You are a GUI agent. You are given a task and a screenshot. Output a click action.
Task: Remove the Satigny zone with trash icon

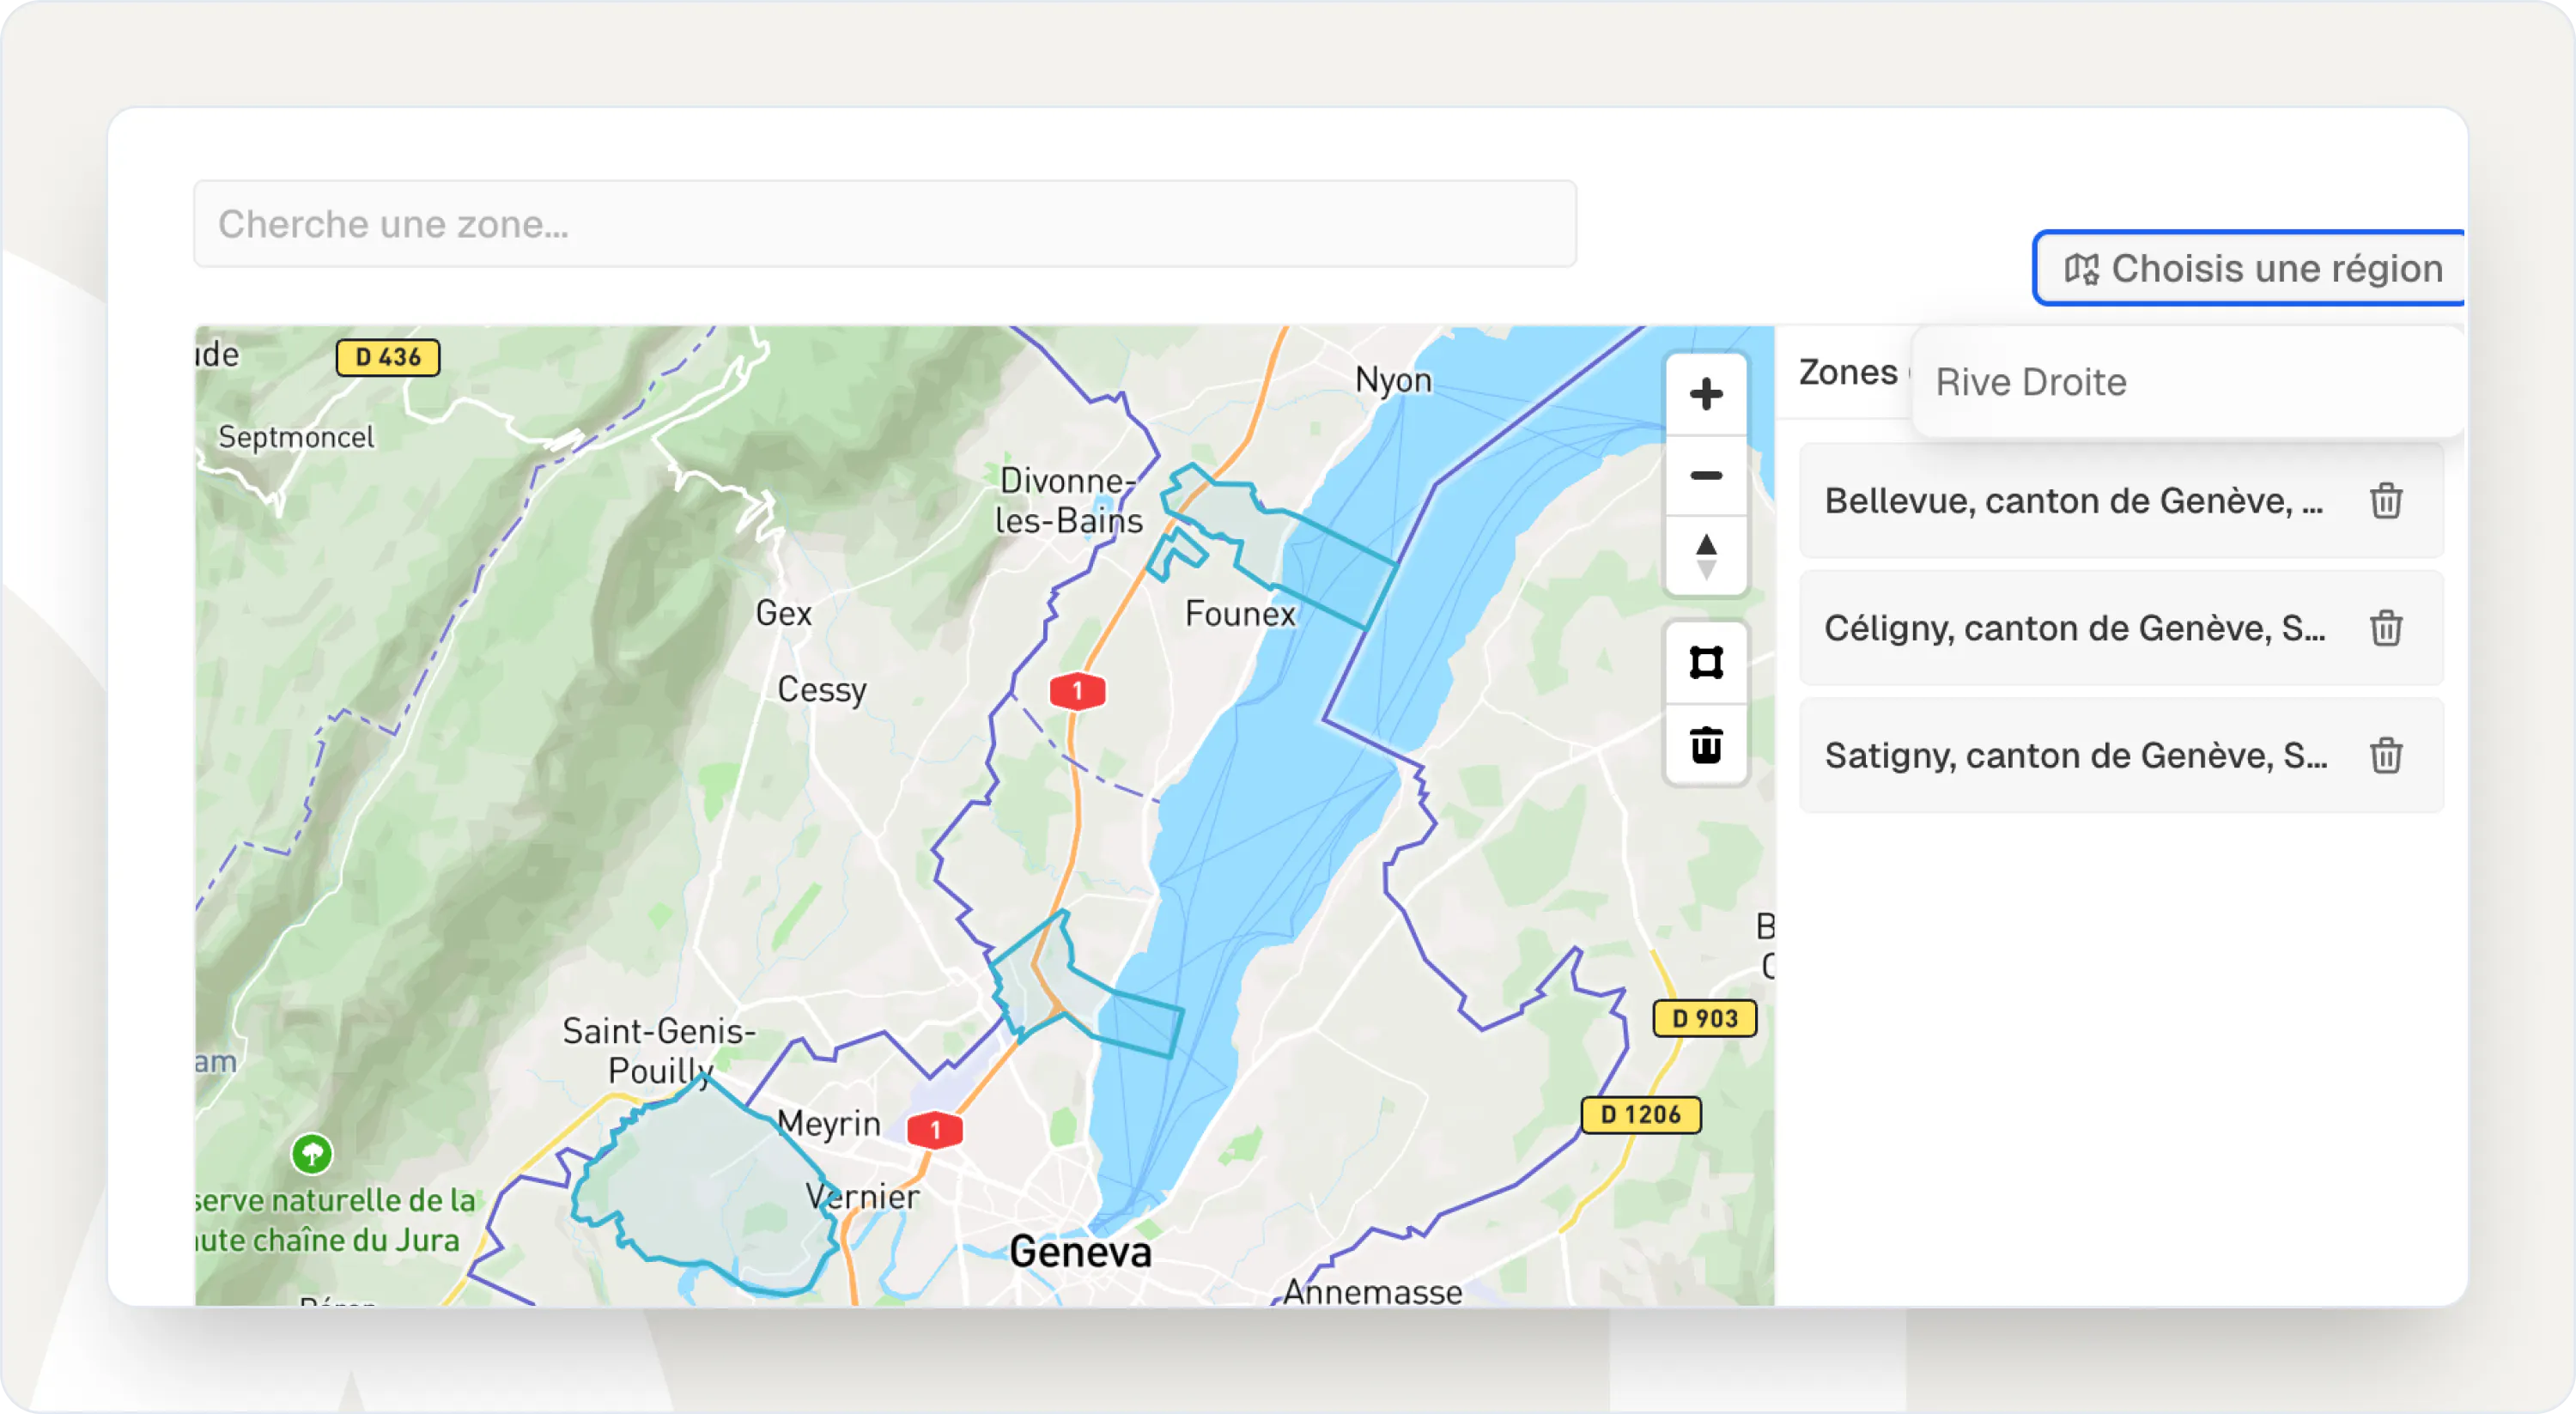point(2386,756)
